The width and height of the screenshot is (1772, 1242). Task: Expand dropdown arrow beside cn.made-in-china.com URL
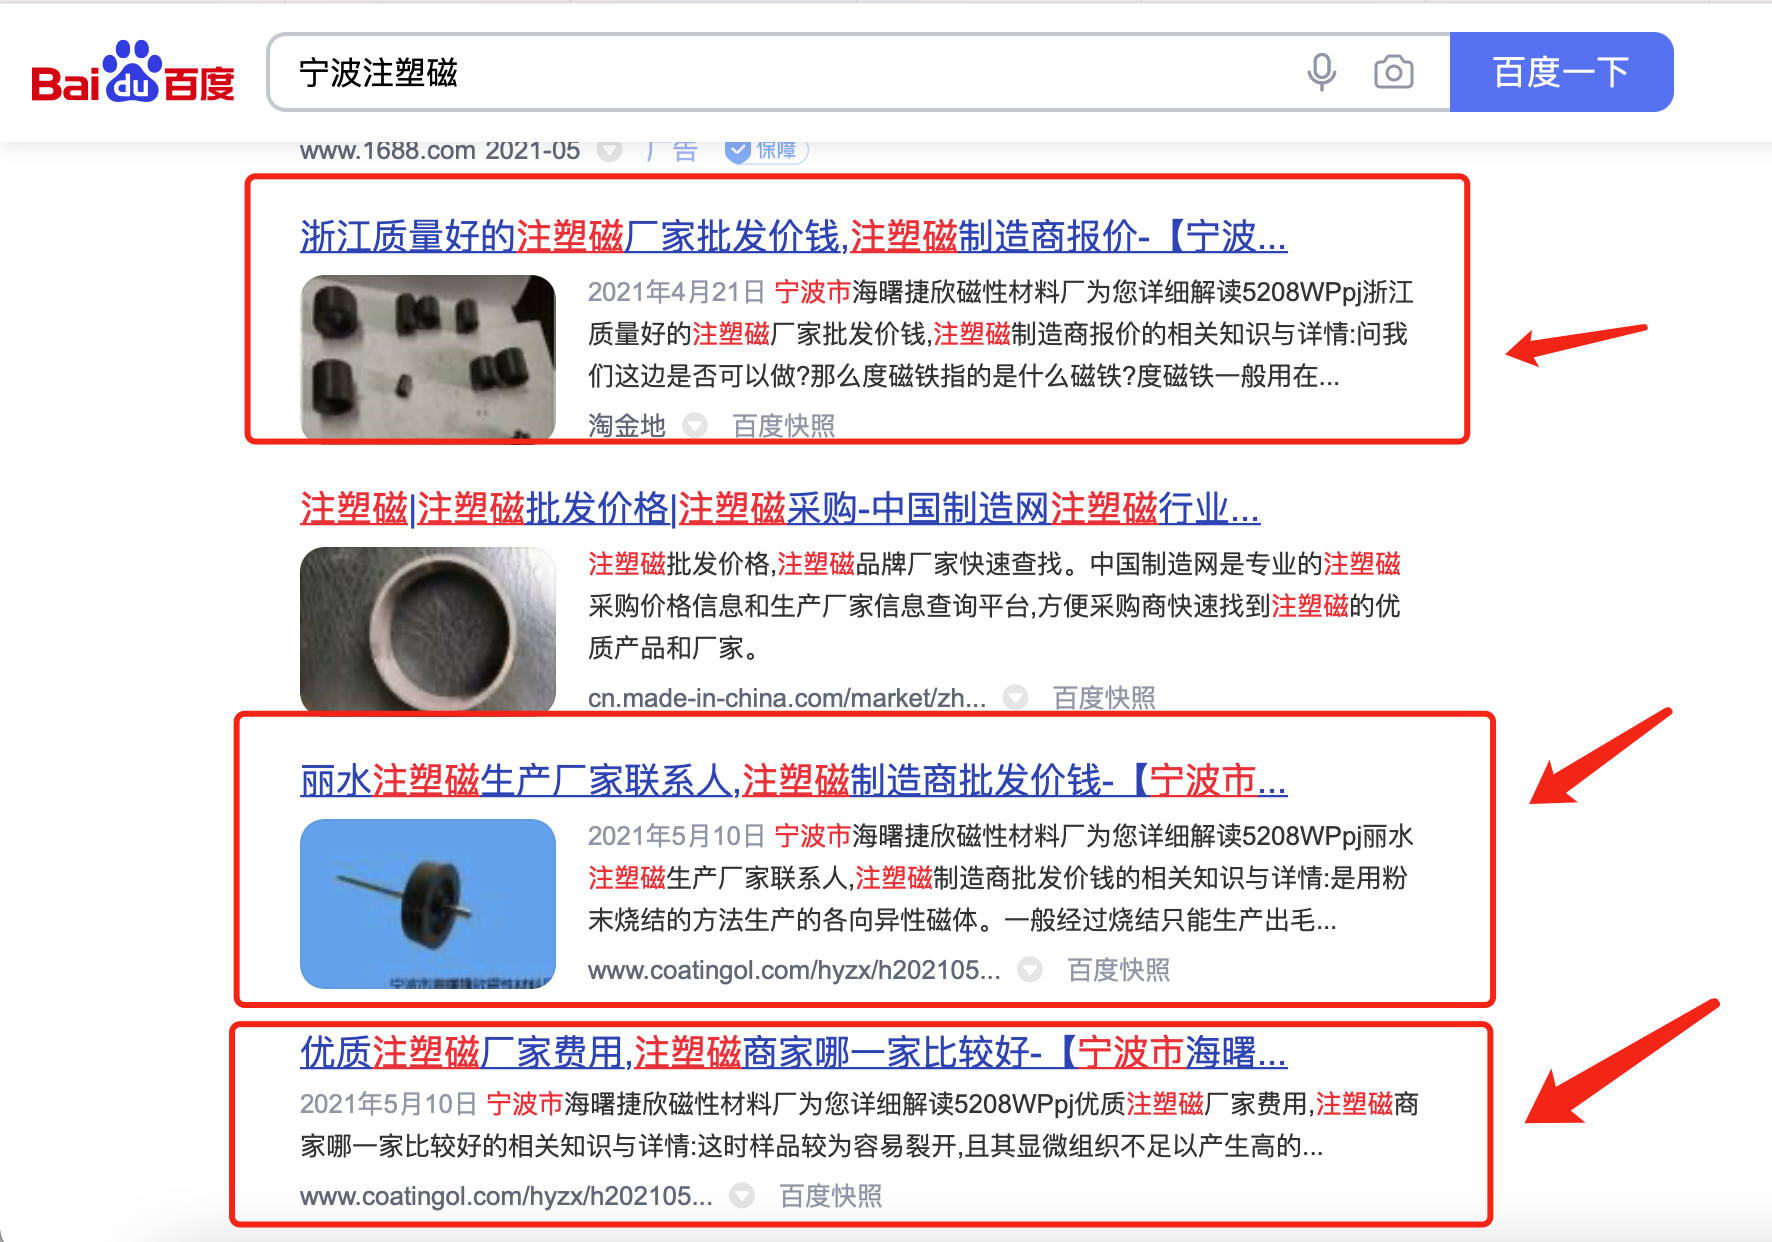click(x=1015, y=698)
